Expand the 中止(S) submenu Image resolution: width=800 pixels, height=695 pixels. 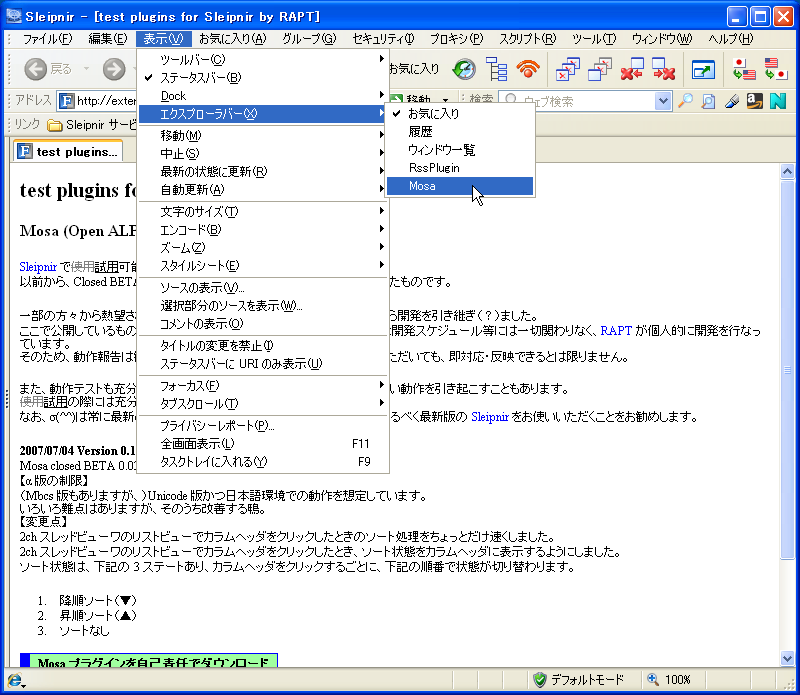(263, 153)
